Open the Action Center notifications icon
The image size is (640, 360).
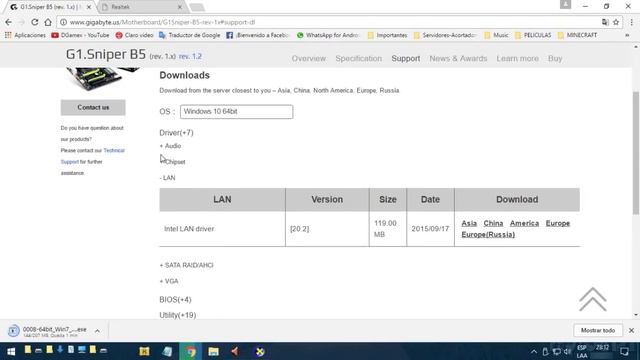pyautogui.click(x=624, y=351)
